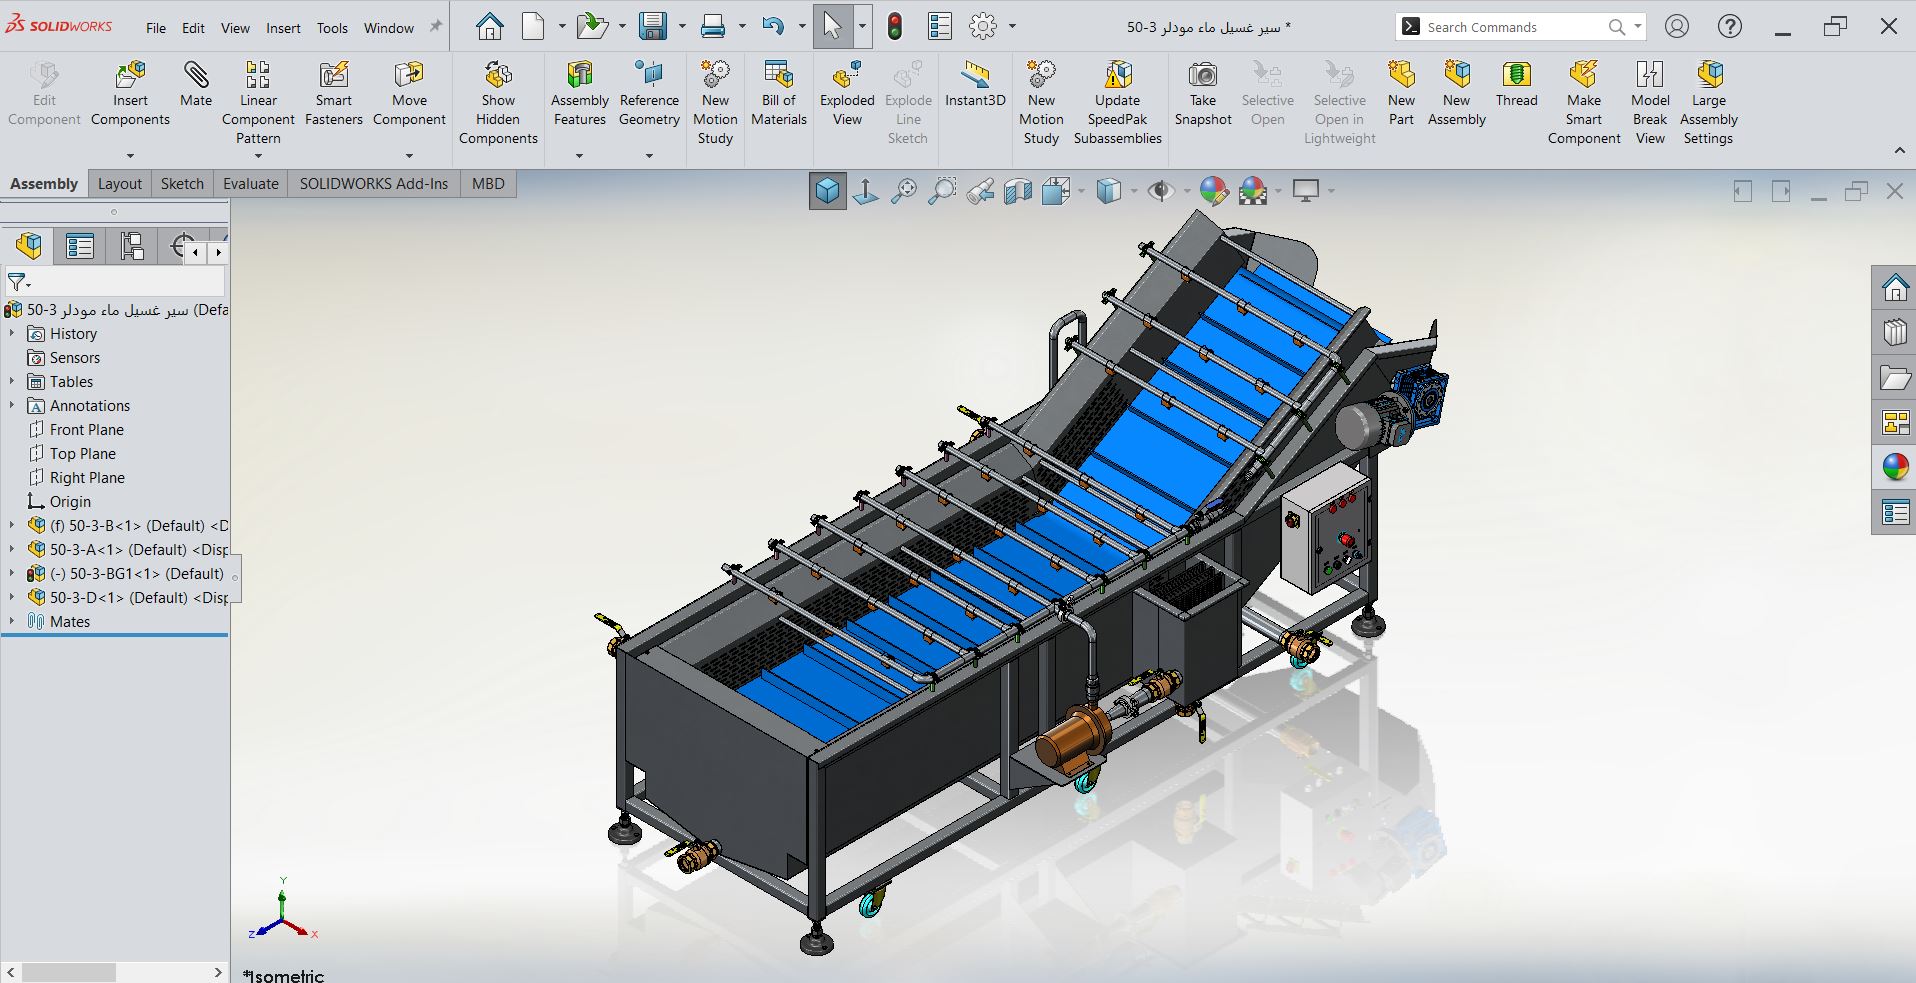1916x983 pixels.
Task: Click the Home icon in top toolbar
Action: 489,26
